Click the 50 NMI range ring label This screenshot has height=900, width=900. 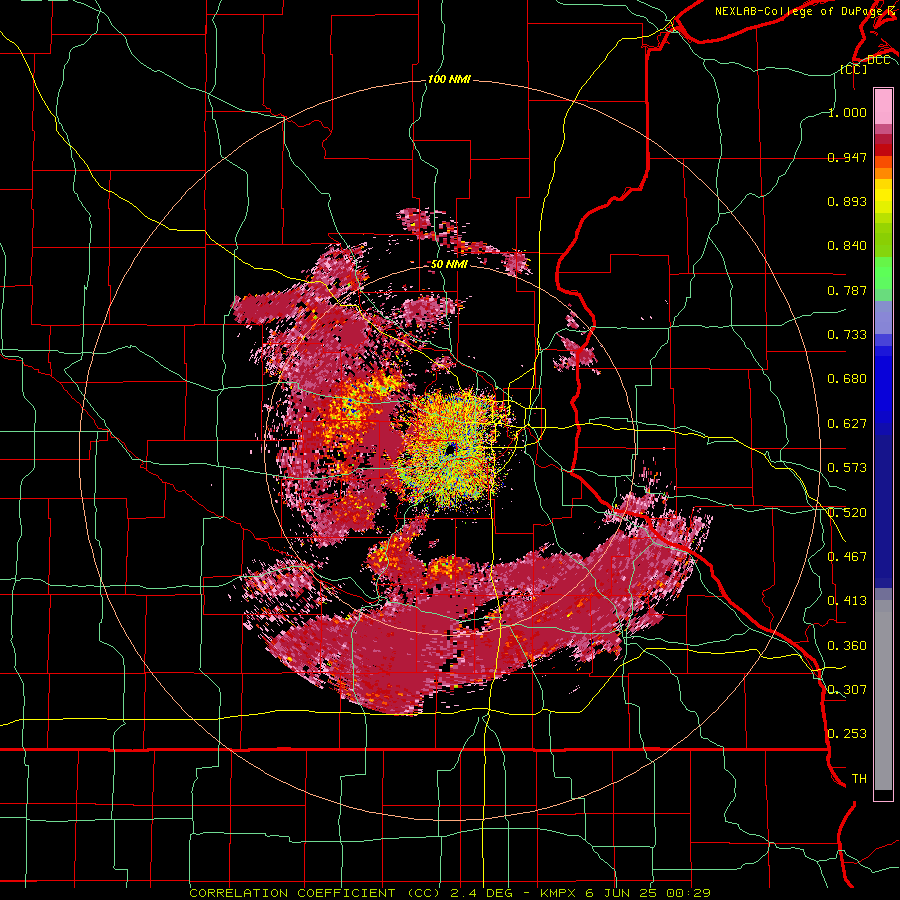[449, 264]
